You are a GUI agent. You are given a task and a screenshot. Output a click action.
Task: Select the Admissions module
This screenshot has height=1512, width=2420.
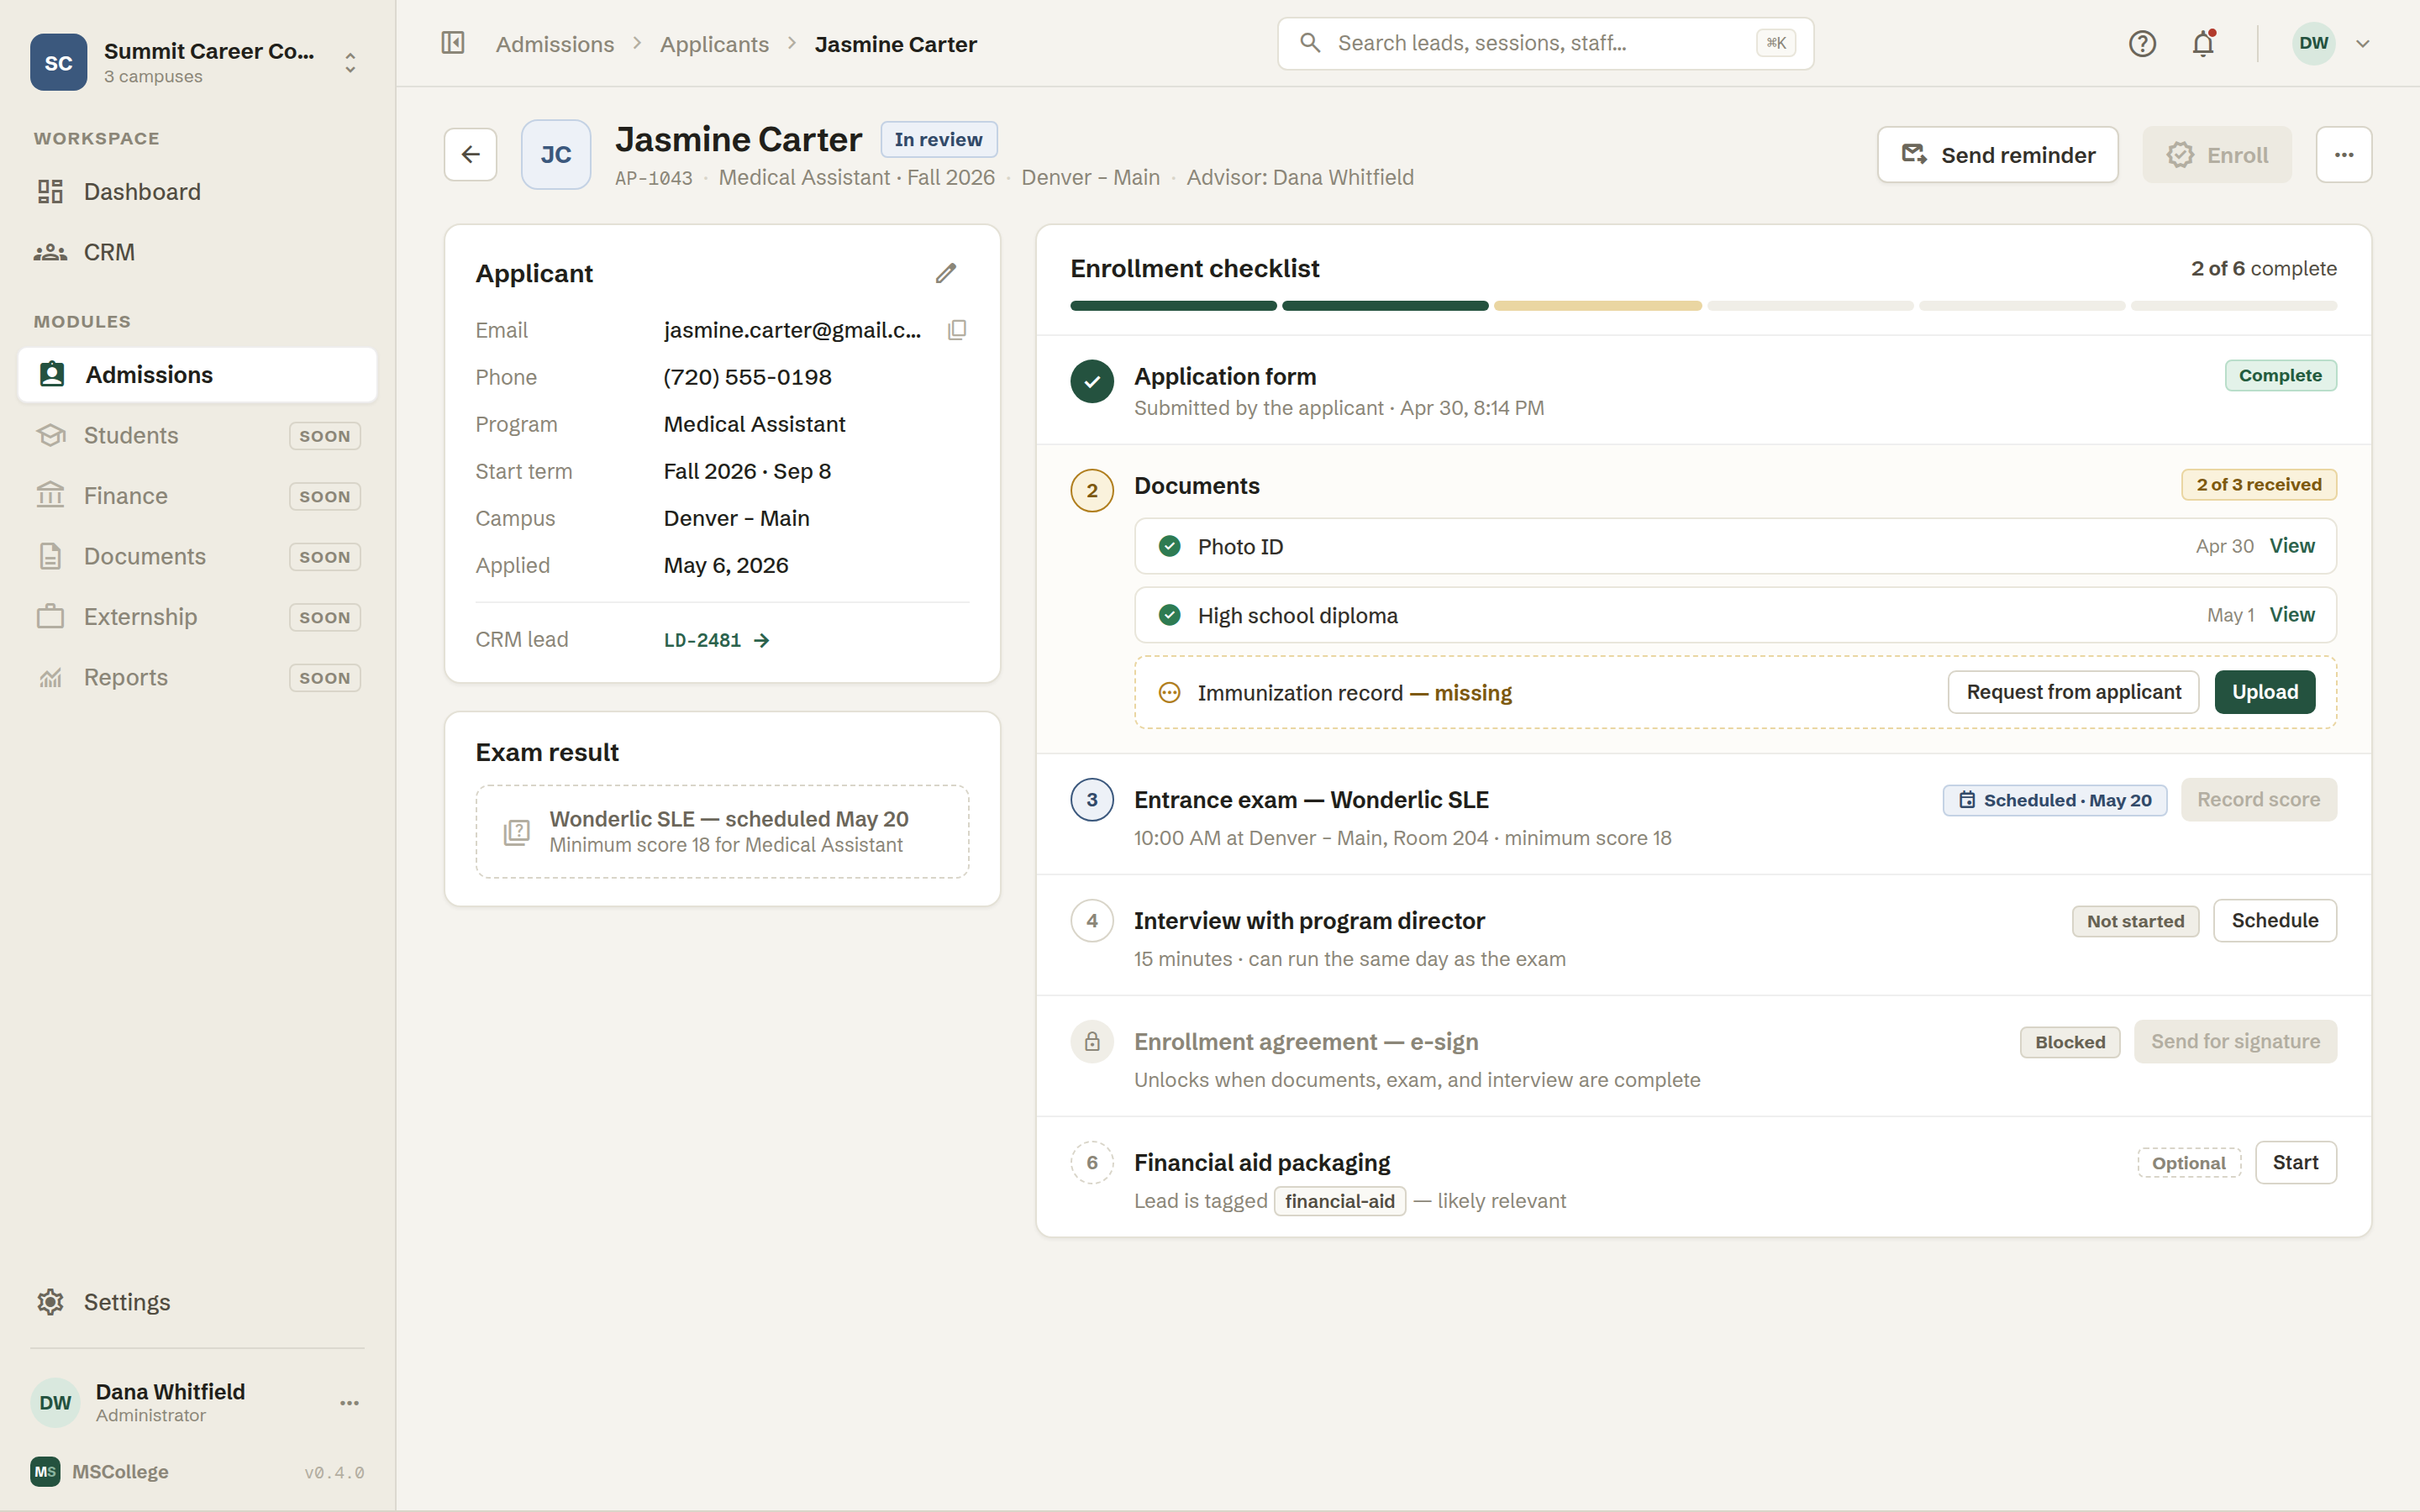(x=197, y=375)
